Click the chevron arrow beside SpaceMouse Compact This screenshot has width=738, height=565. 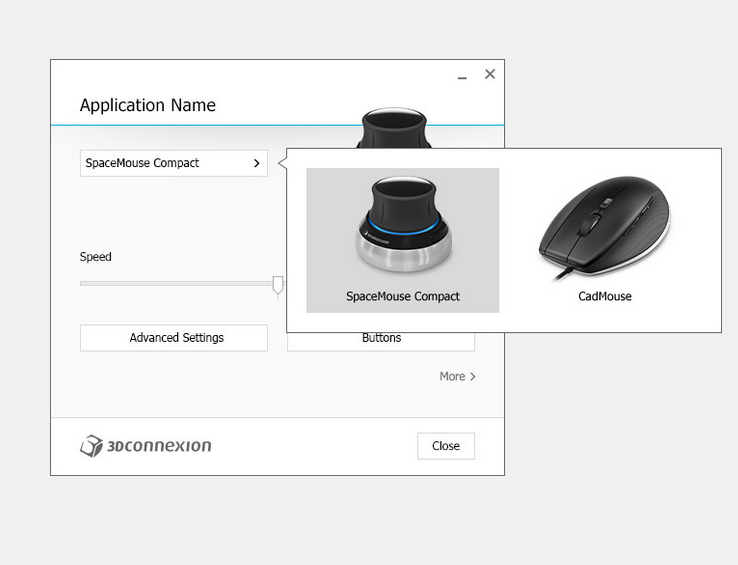click(x=257, y=163)
